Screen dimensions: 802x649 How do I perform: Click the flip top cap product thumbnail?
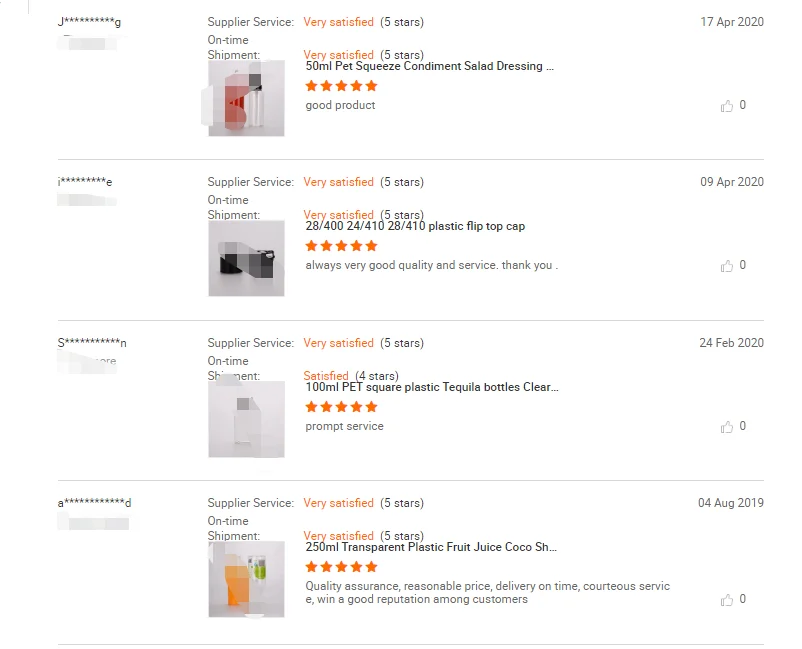246,258
